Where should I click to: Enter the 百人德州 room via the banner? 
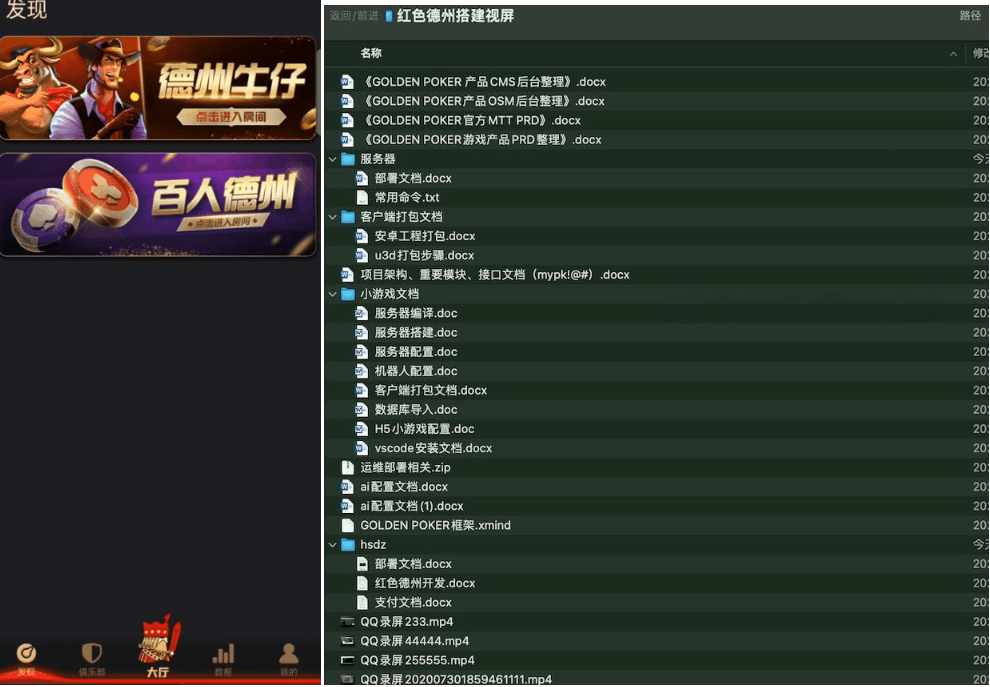(158, 205)
